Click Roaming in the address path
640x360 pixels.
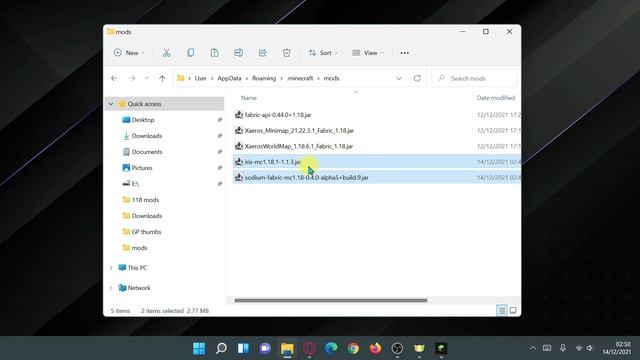[264, 78]
